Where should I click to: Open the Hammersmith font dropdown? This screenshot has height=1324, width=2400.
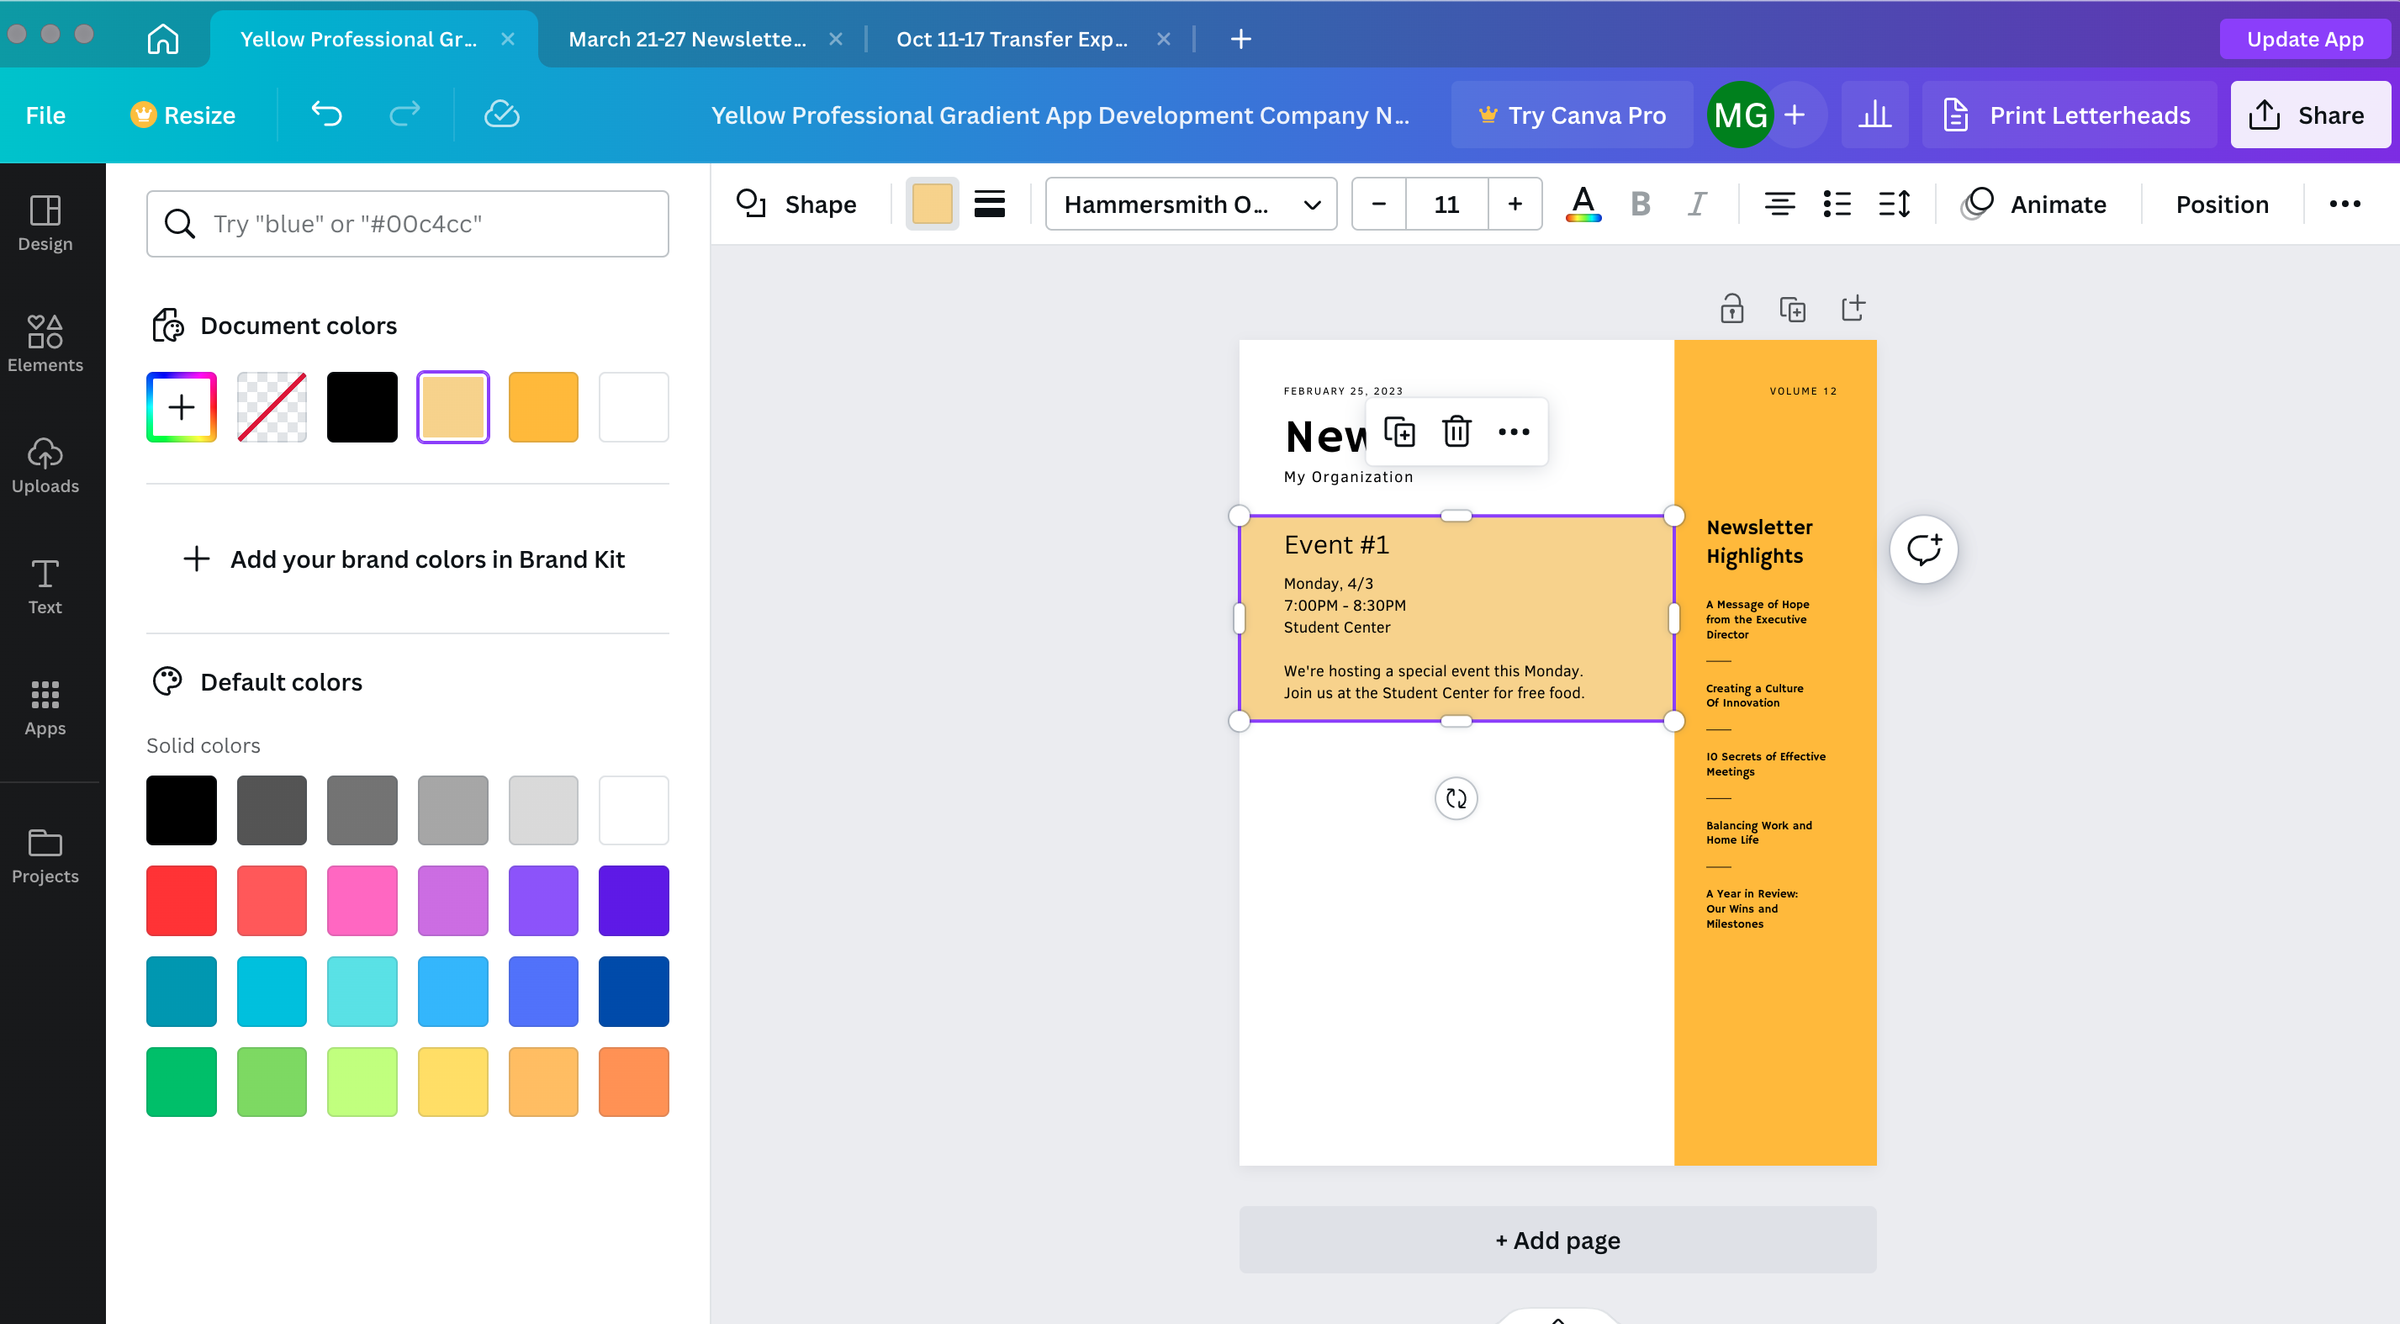[x=1190, y=204]
